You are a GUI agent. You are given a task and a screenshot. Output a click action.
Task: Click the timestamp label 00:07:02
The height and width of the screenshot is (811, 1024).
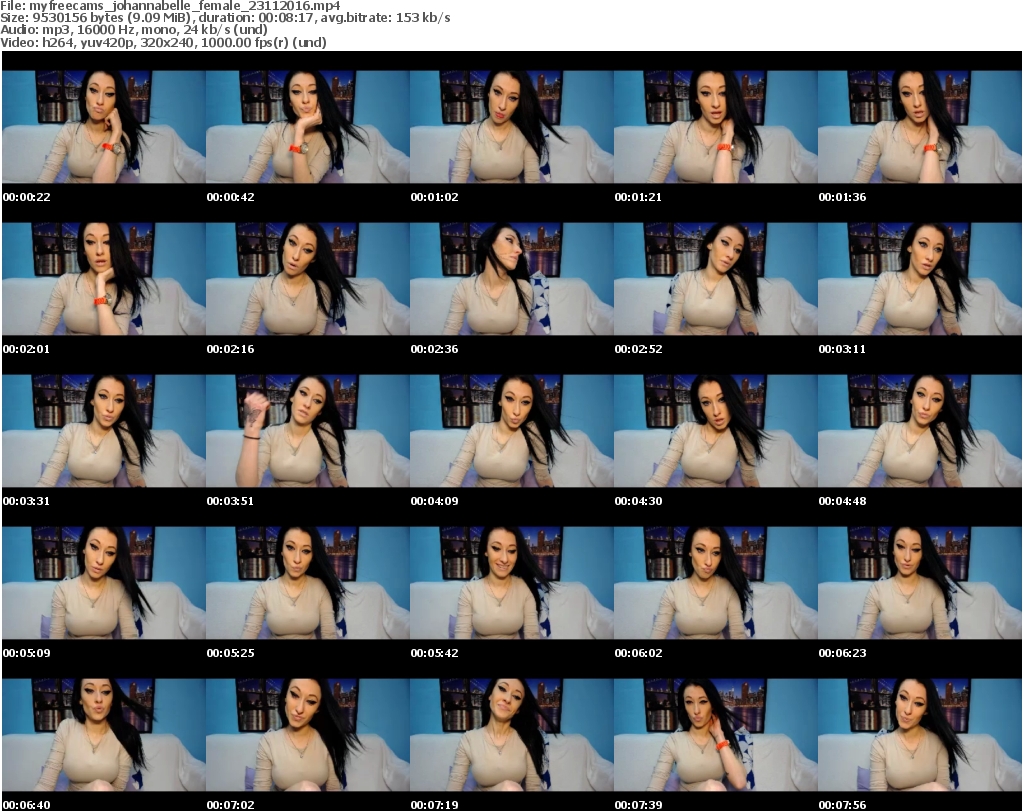tap(231, 805)
